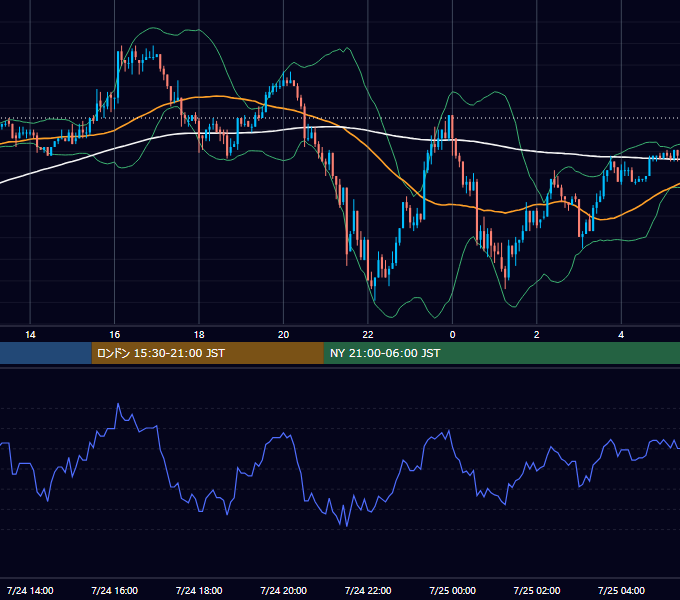Click the 7/24 22:00 label on indicator axis

tap(368, 590)
